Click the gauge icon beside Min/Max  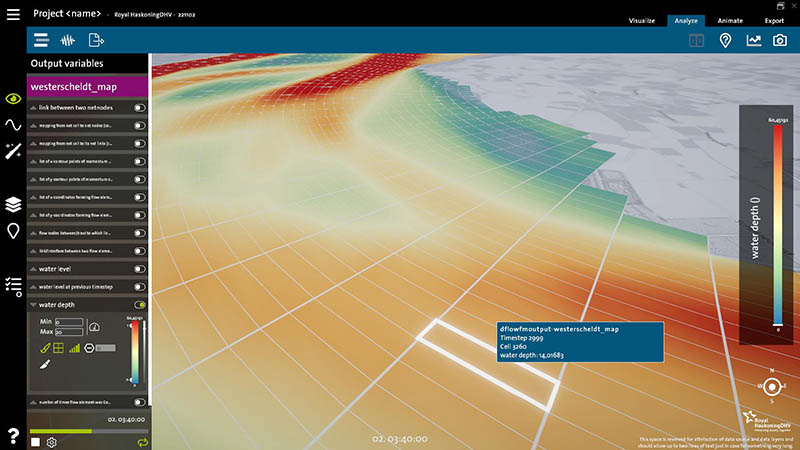tap(94, 327)
